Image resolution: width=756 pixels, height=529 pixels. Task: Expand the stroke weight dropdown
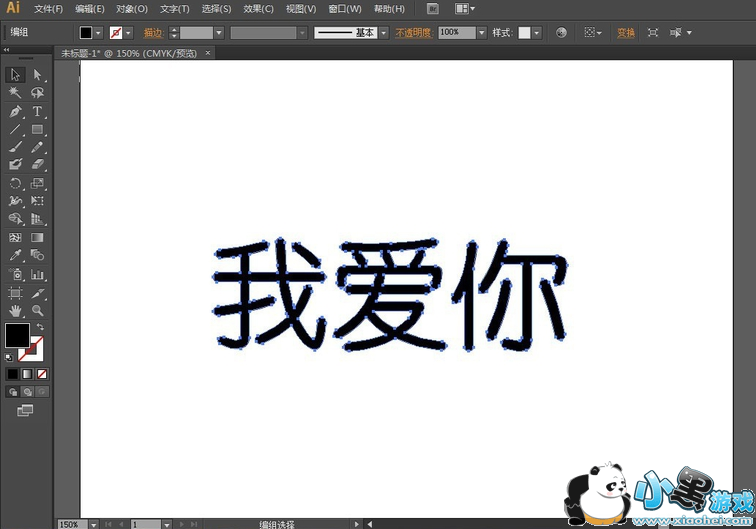(x=219, y=33)
